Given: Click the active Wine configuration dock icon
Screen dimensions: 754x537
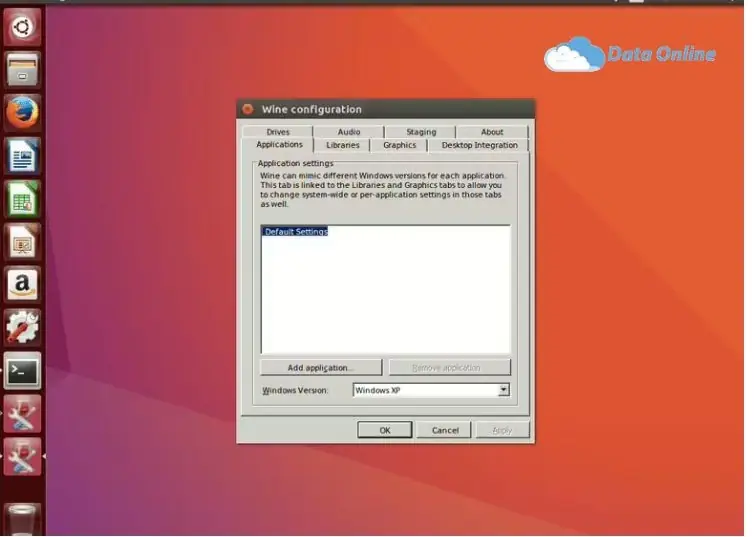Looking at the screenshot, I should (x=22, y=457).
